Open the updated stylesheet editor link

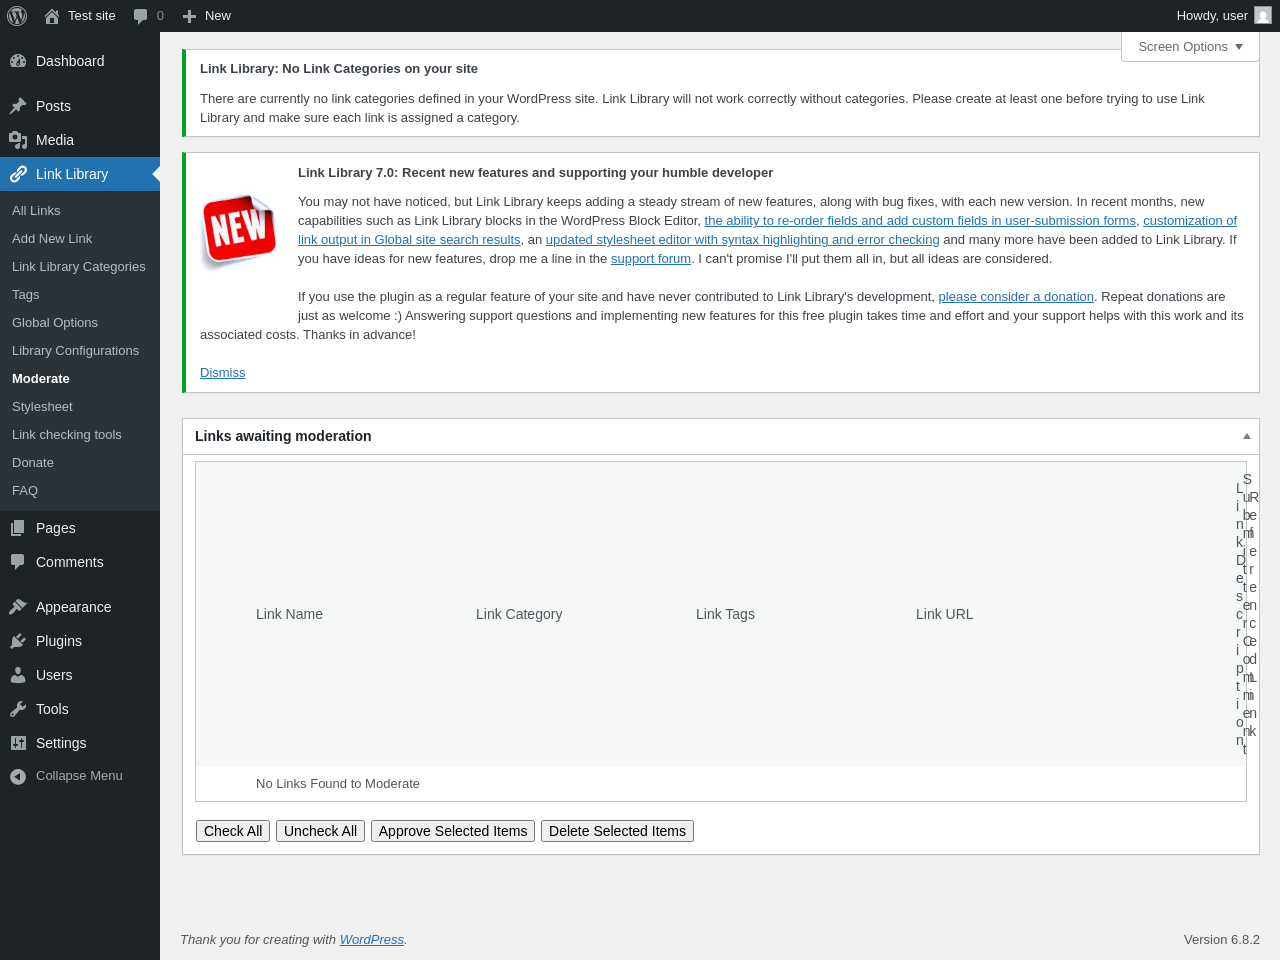pyautogui.click(x=742, y=240)
